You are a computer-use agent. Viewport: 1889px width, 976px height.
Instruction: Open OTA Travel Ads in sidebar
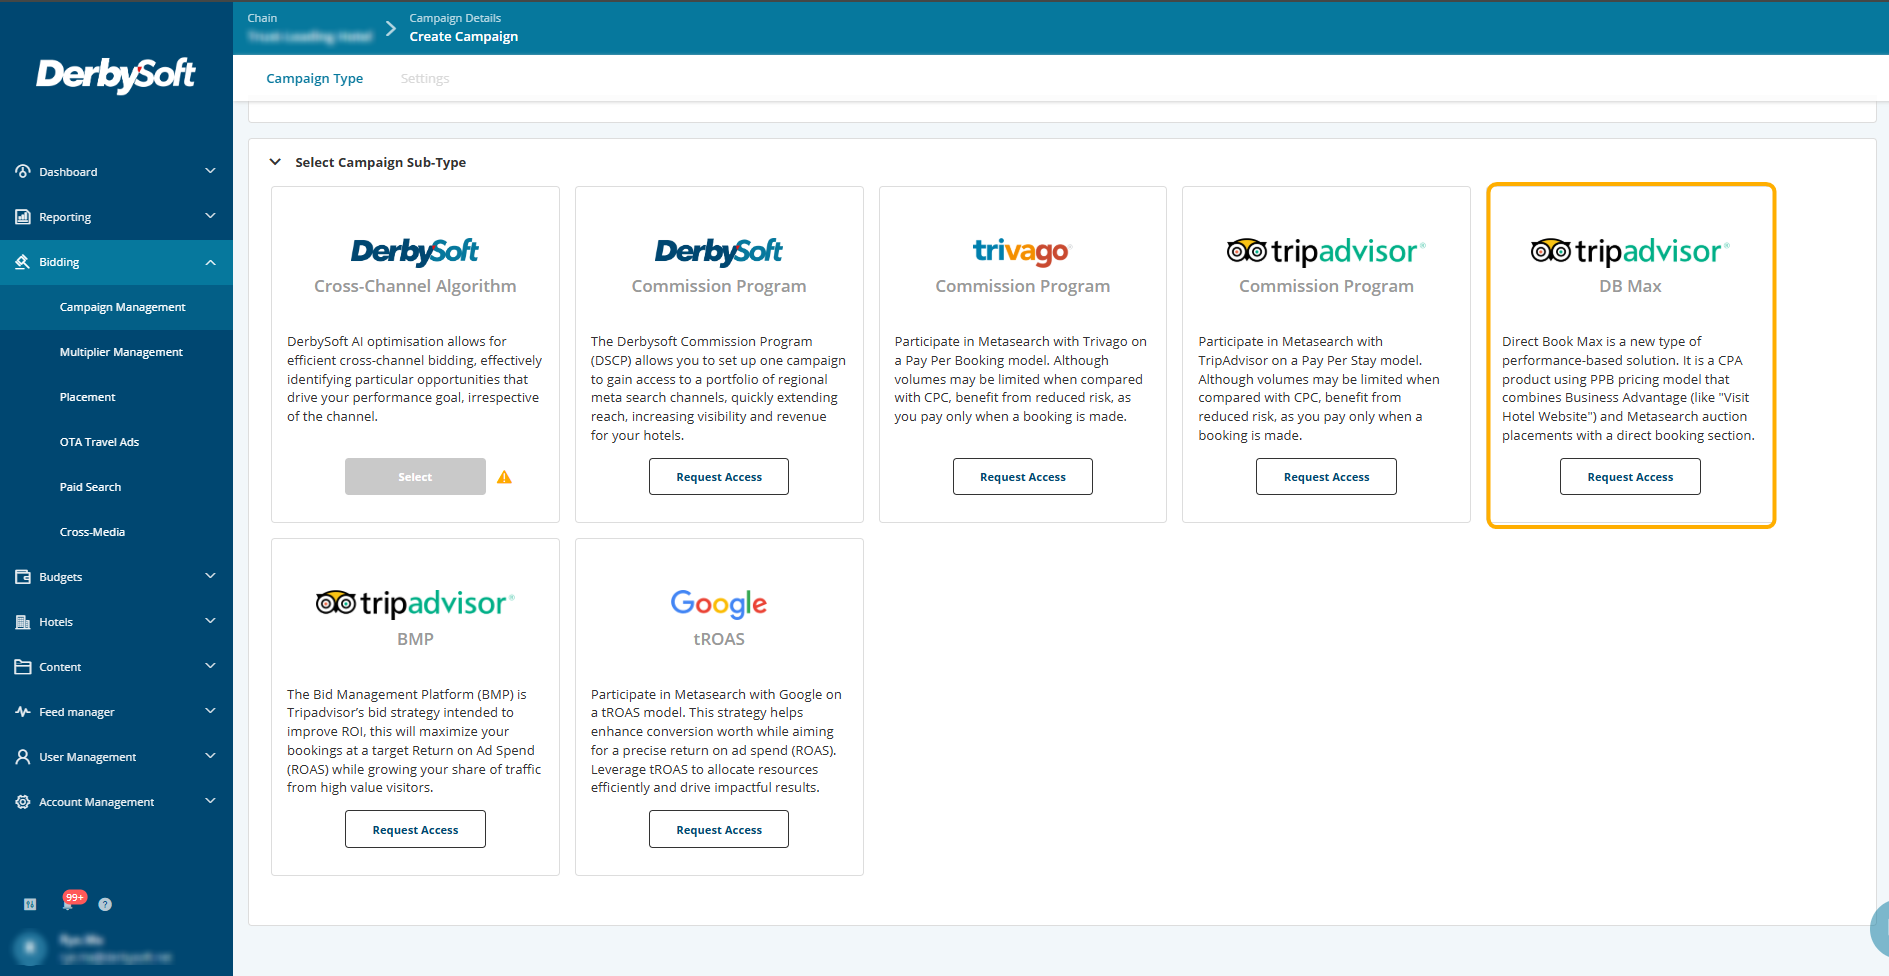pyautogui.click(x=116, y=442)
